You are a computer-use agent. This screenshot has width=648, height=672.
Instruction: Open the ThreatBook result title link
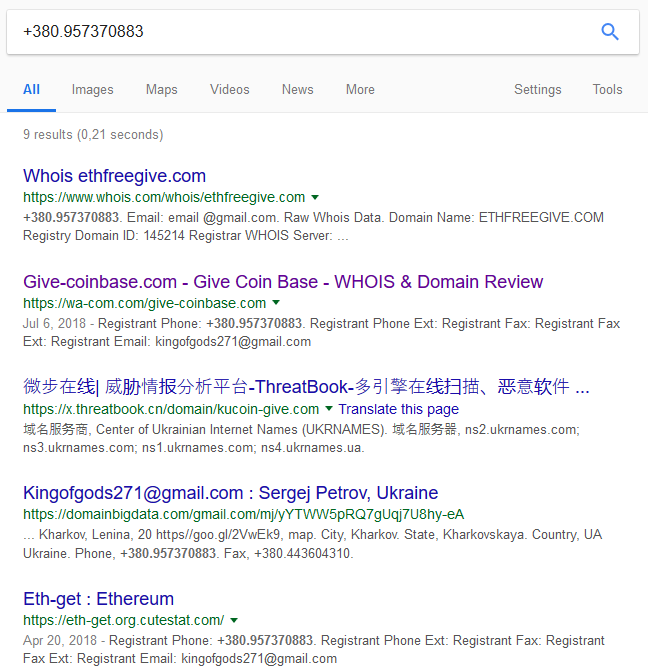point(306,387)
